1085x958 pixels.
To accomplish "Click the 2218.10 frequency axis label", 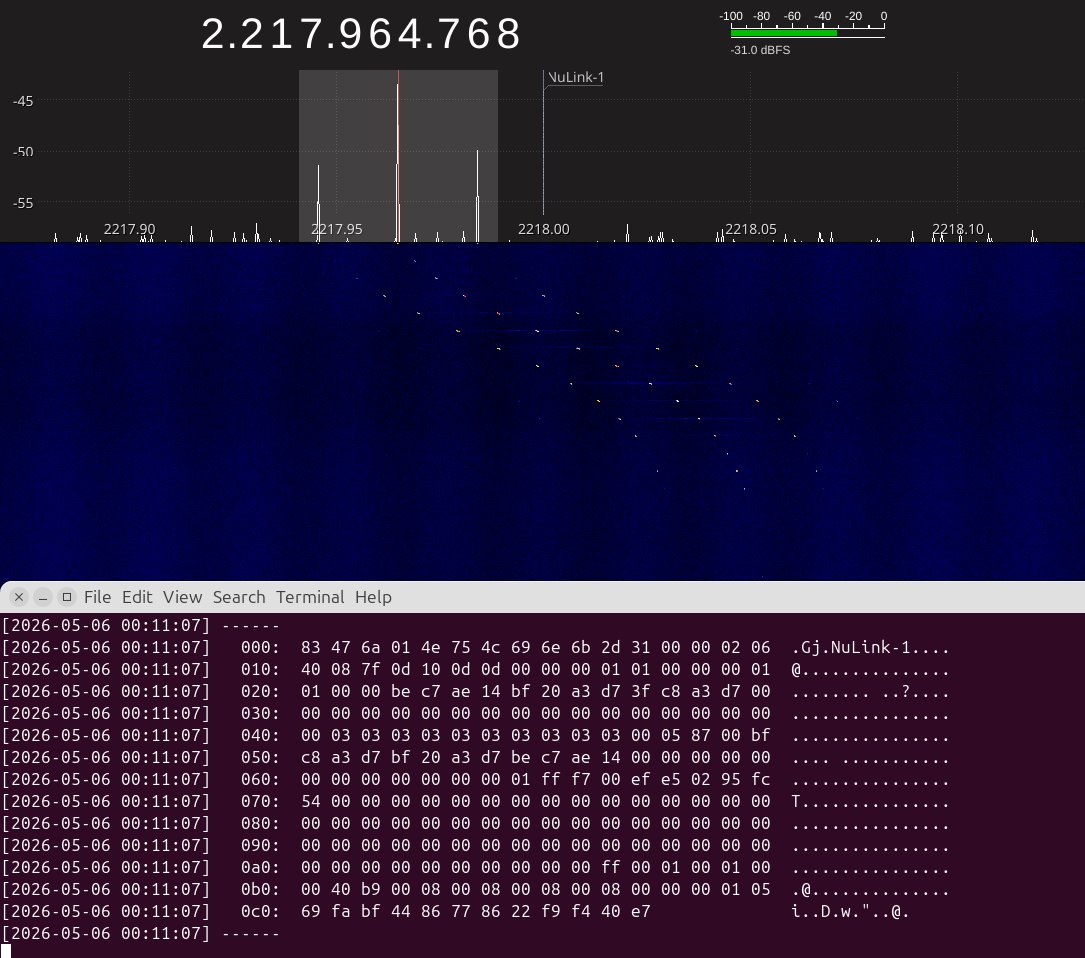I will pos(958,229).
